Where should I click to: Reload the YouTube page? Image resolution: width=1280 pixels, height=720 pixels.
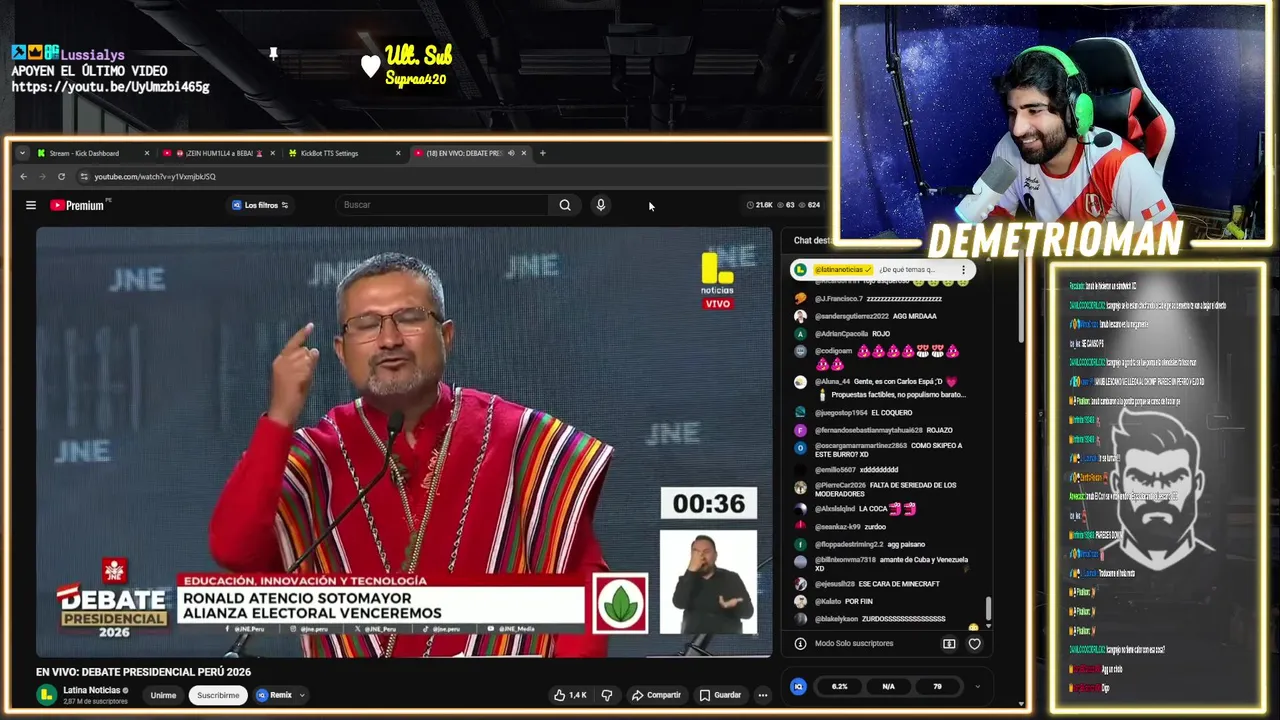point(61,176)
